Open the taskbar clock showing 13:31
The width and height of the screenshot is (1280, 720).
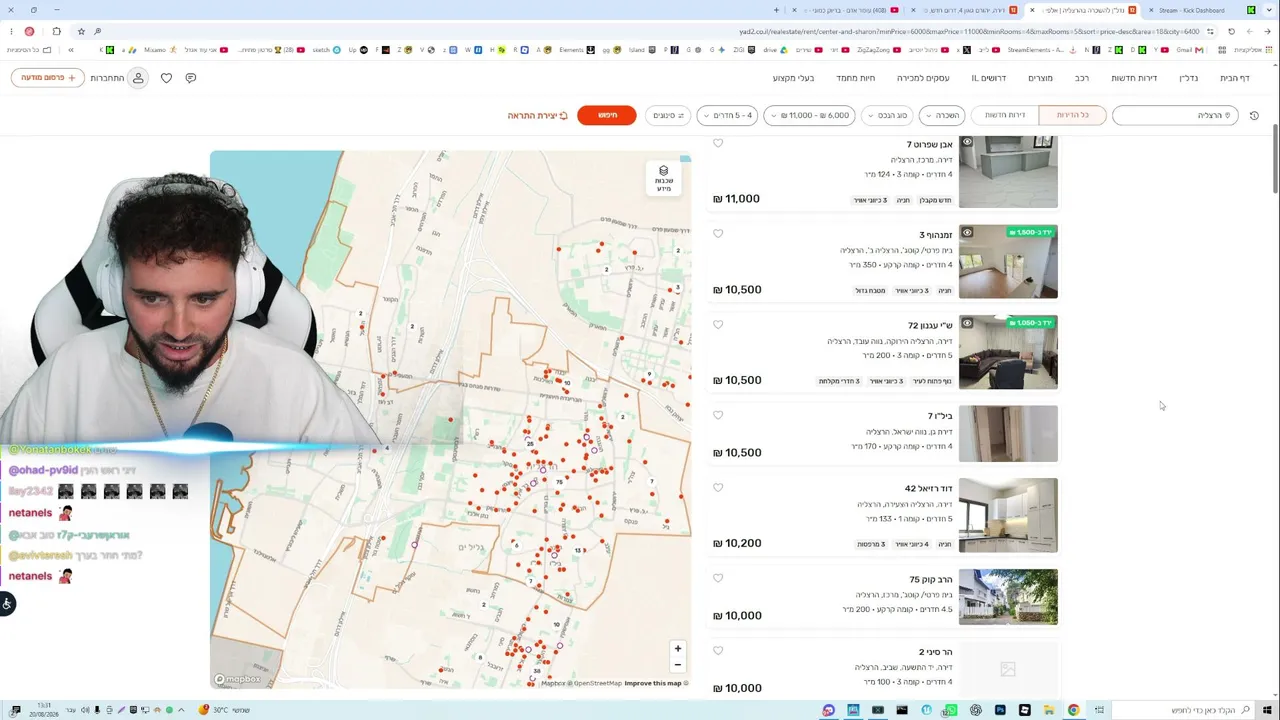[x=44, y=710]
